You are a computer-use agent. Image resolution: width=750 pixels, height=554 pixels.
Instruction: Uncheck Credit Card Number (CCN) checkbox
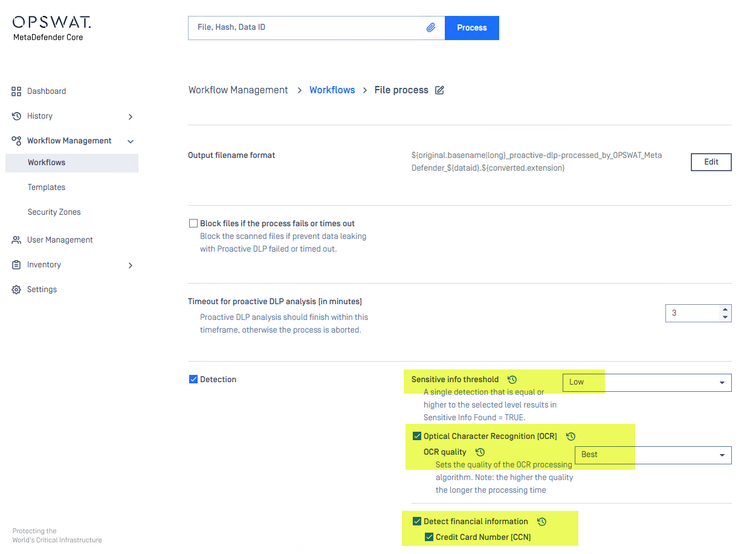(x=429, y=538)
